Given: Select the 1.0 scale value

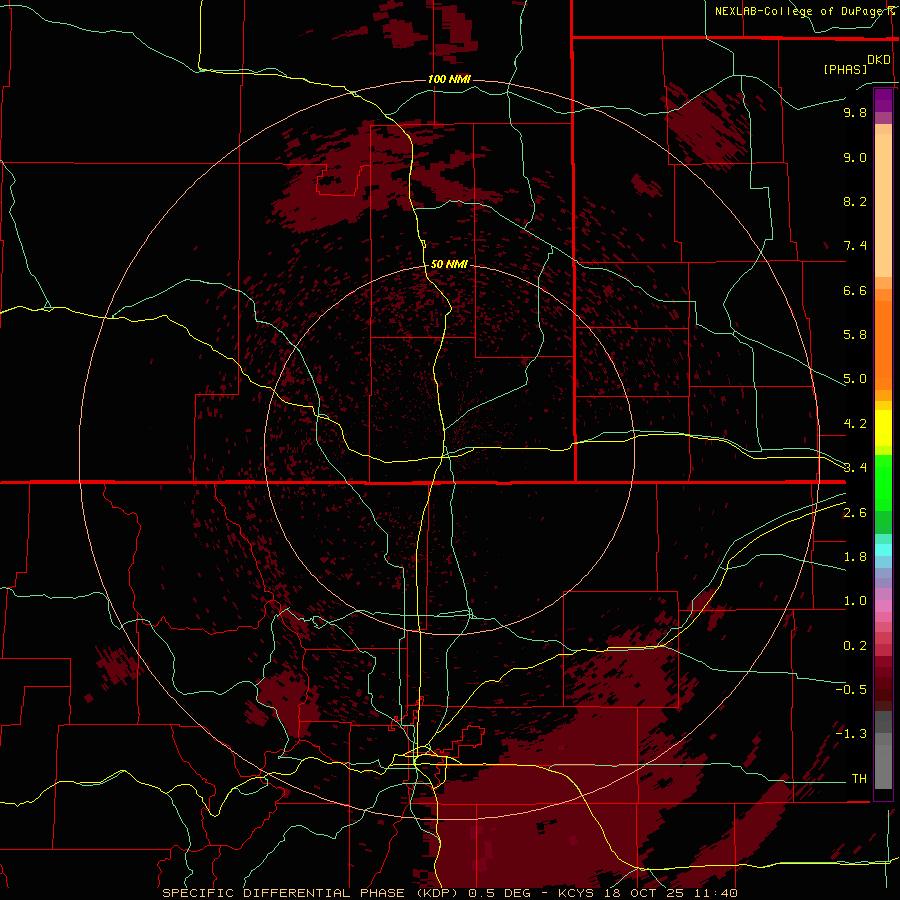Looking at the screenshot, I should tap(855, 601).
